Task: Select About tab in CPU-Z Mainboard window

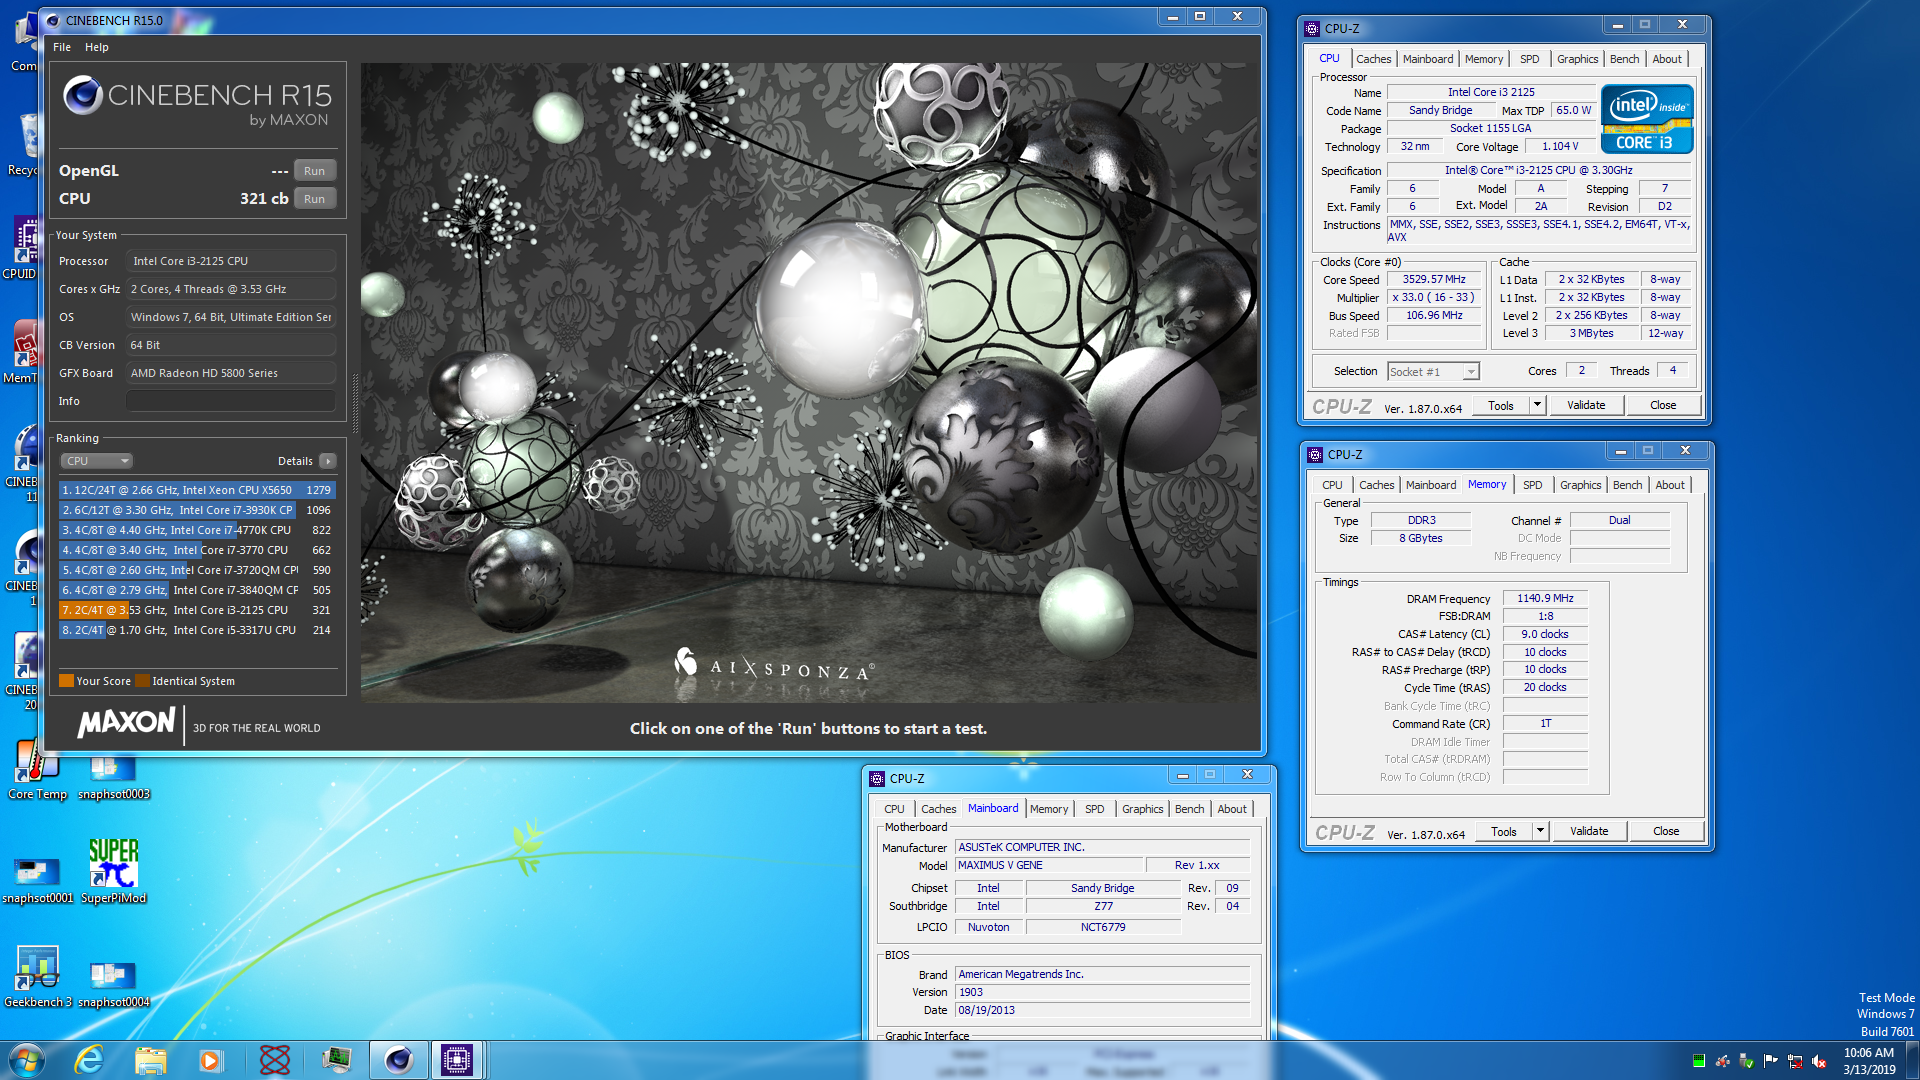Action: pyautogui.click(x=1232, y=809)
